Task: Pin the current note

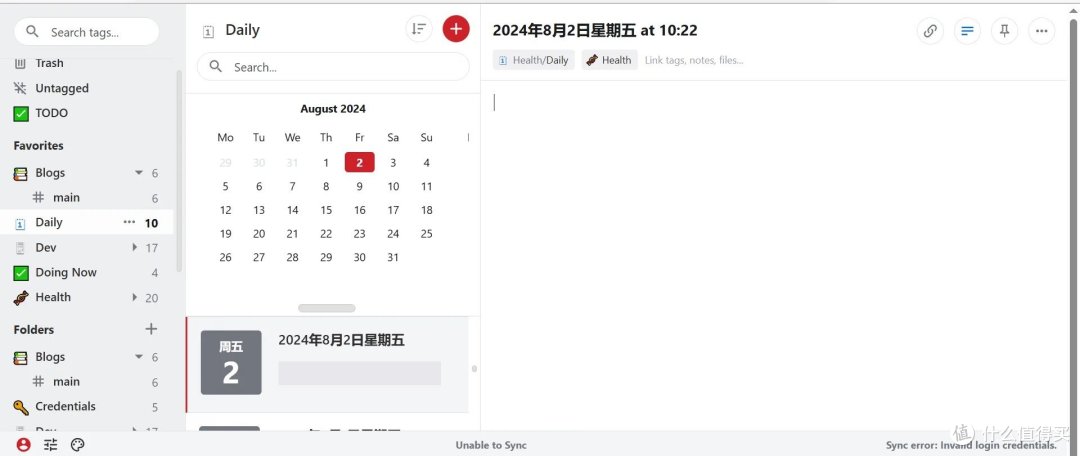Action: [1004, 30]
